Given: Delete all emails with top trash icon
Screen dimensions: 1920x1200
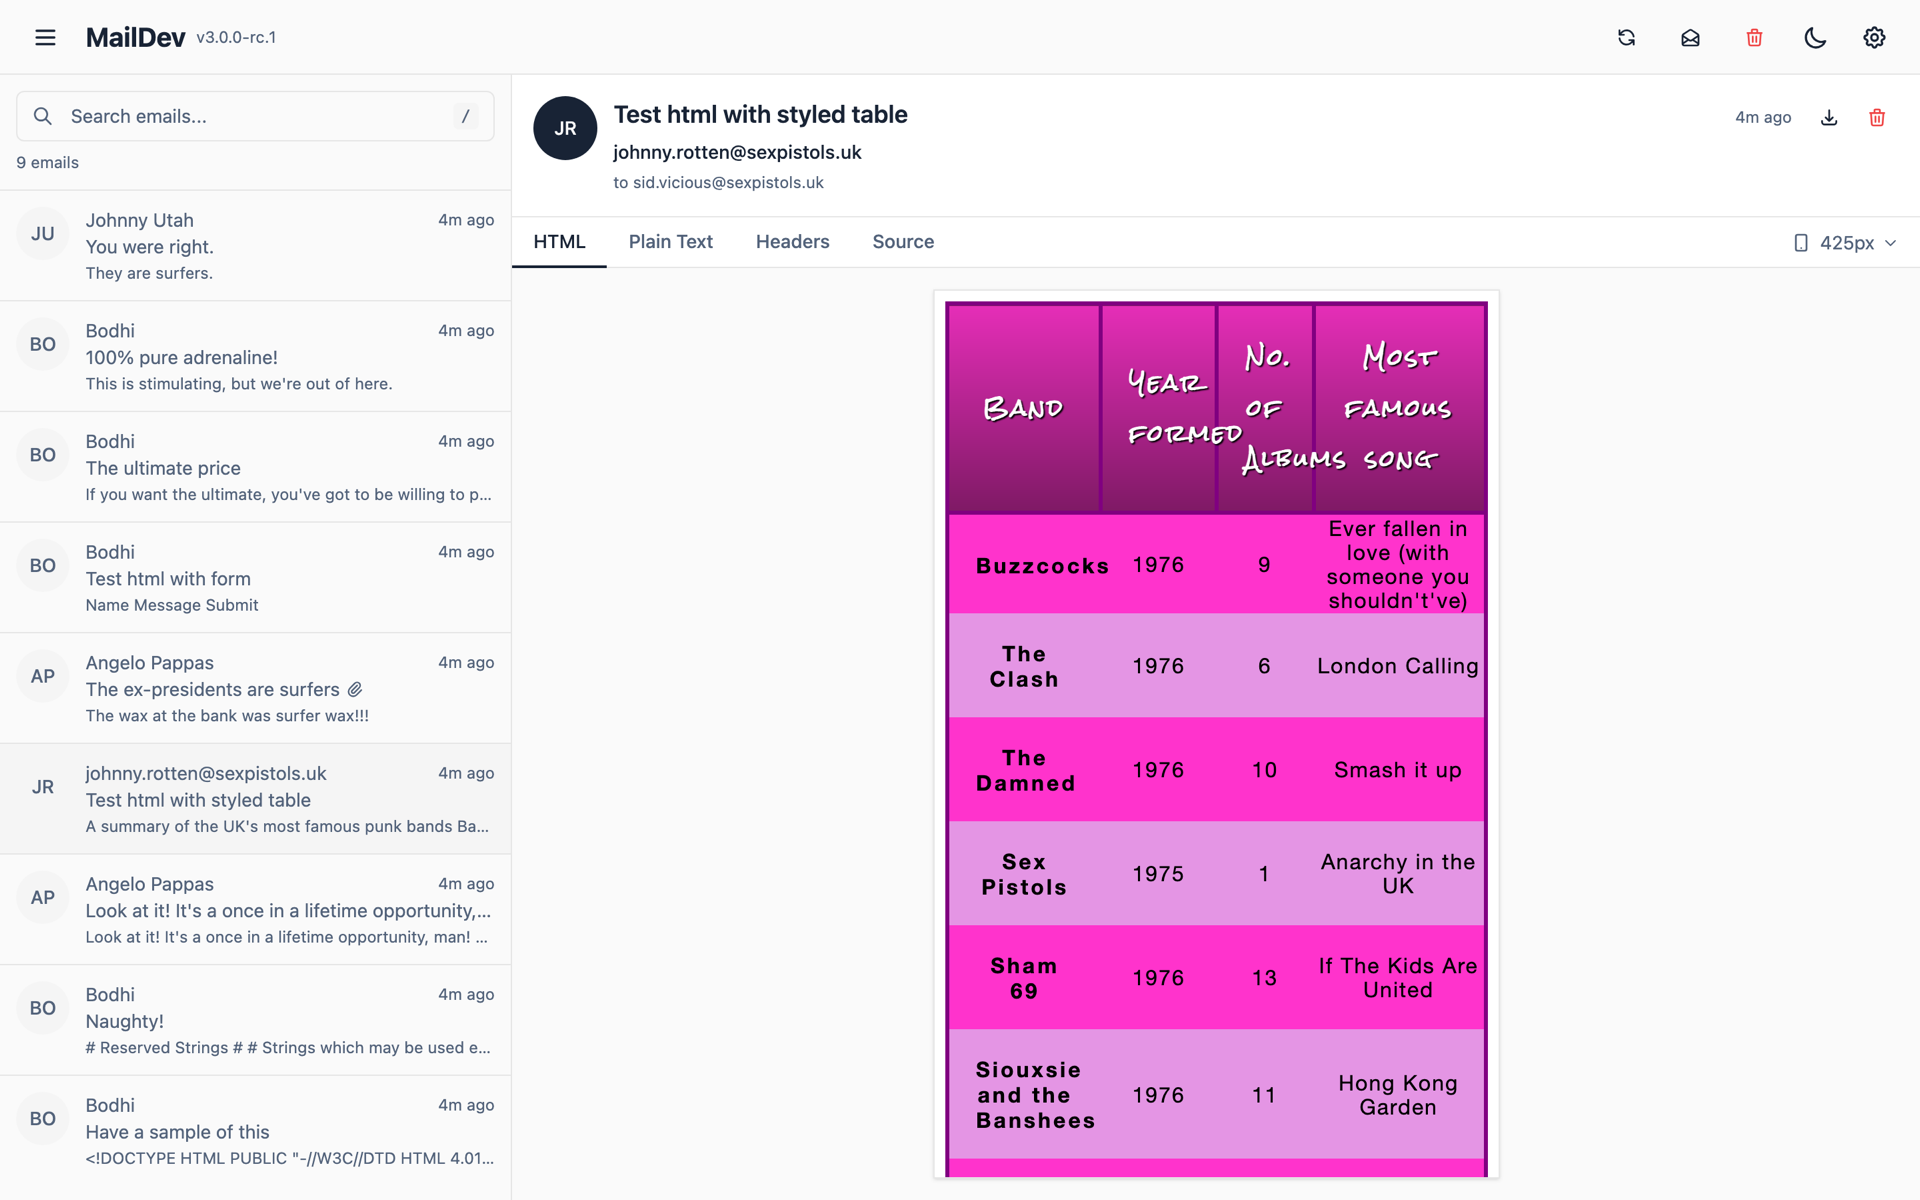Looking at the screenshot, I should 1754,37.
